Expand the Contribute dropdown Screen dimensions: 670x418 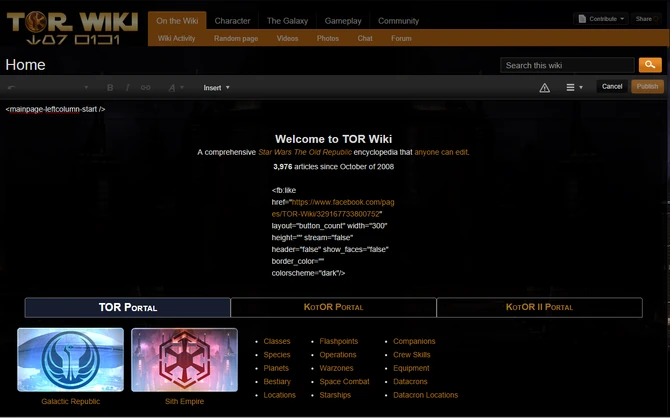point(600,19)
